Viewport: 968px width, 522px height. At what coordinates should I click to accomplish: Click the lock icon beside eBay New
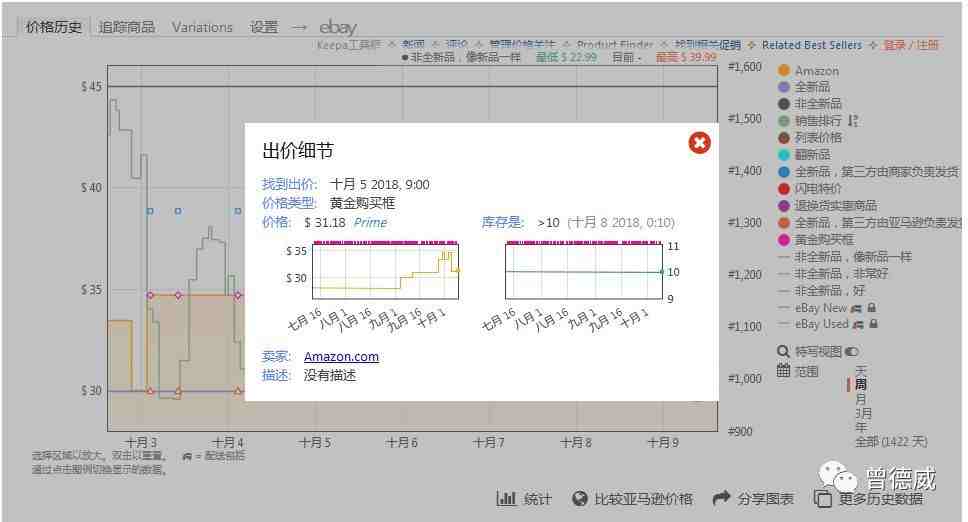[871, 307]
